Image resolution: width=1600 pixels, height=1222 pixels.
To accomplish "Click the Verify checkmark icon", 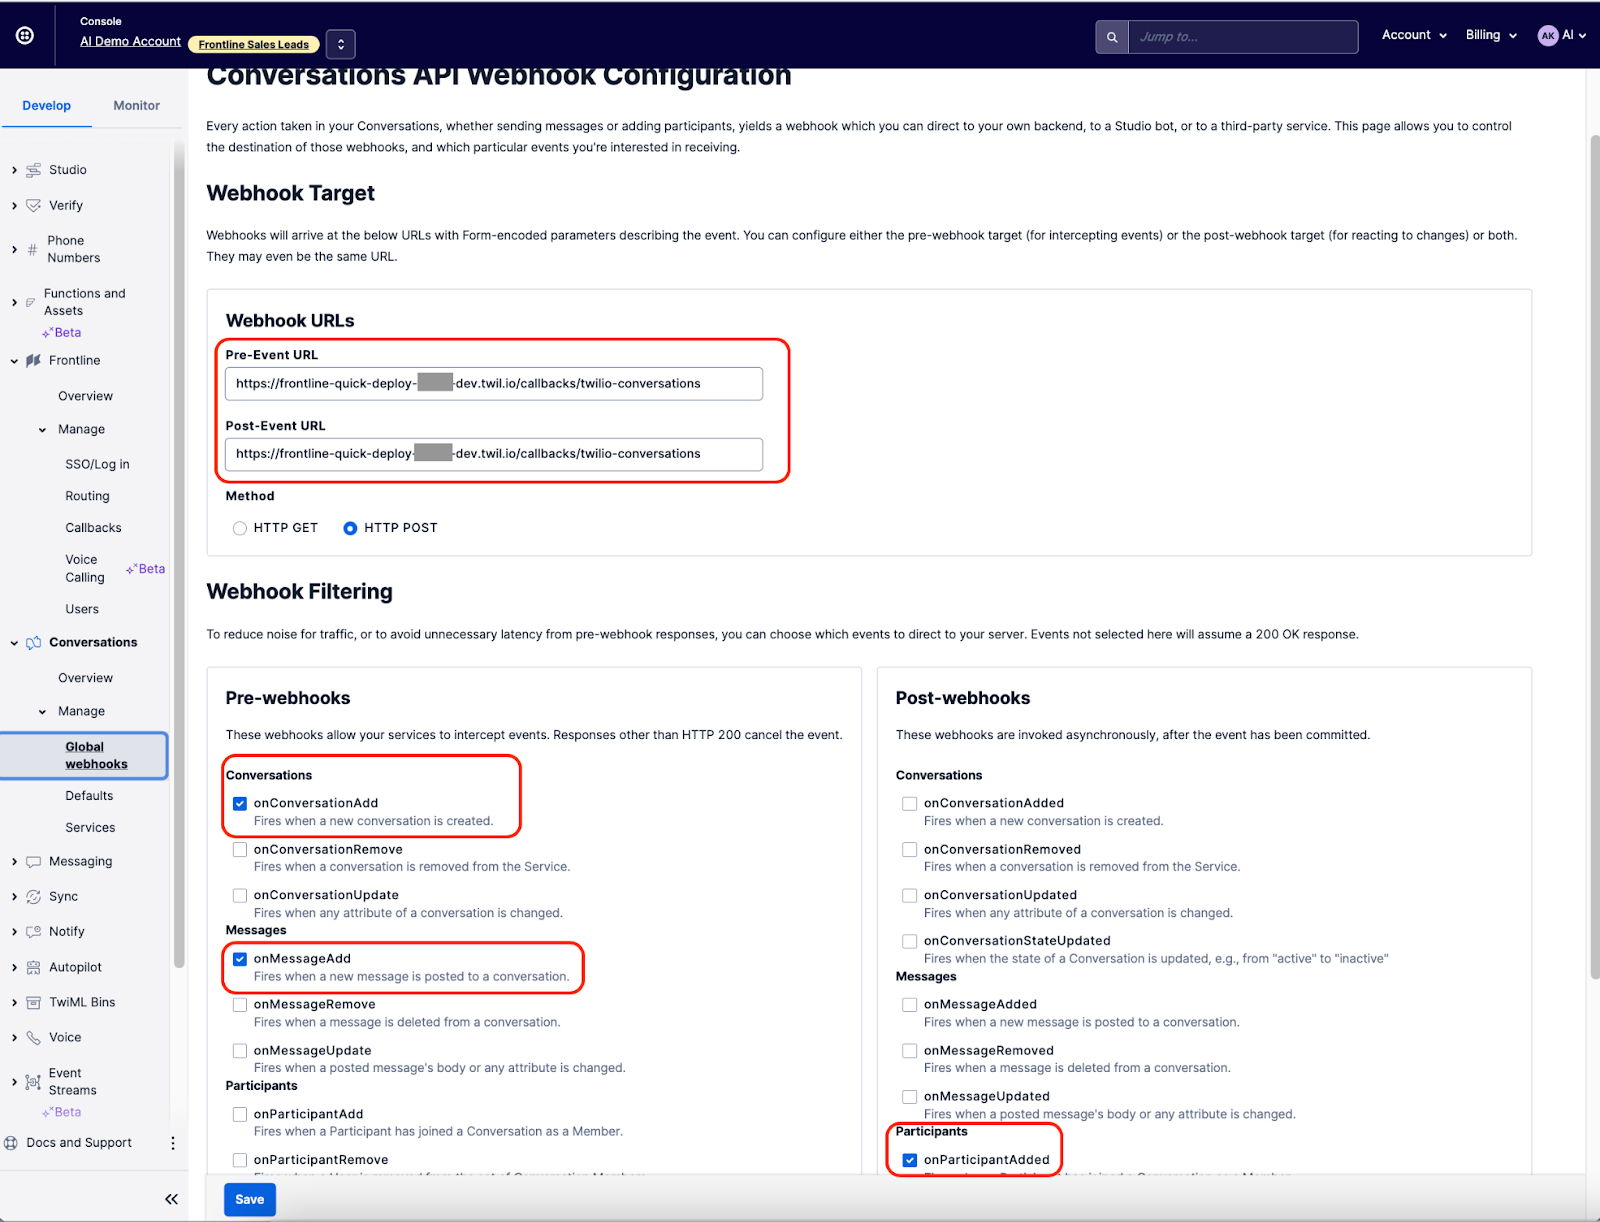I will tap(34, 205).
